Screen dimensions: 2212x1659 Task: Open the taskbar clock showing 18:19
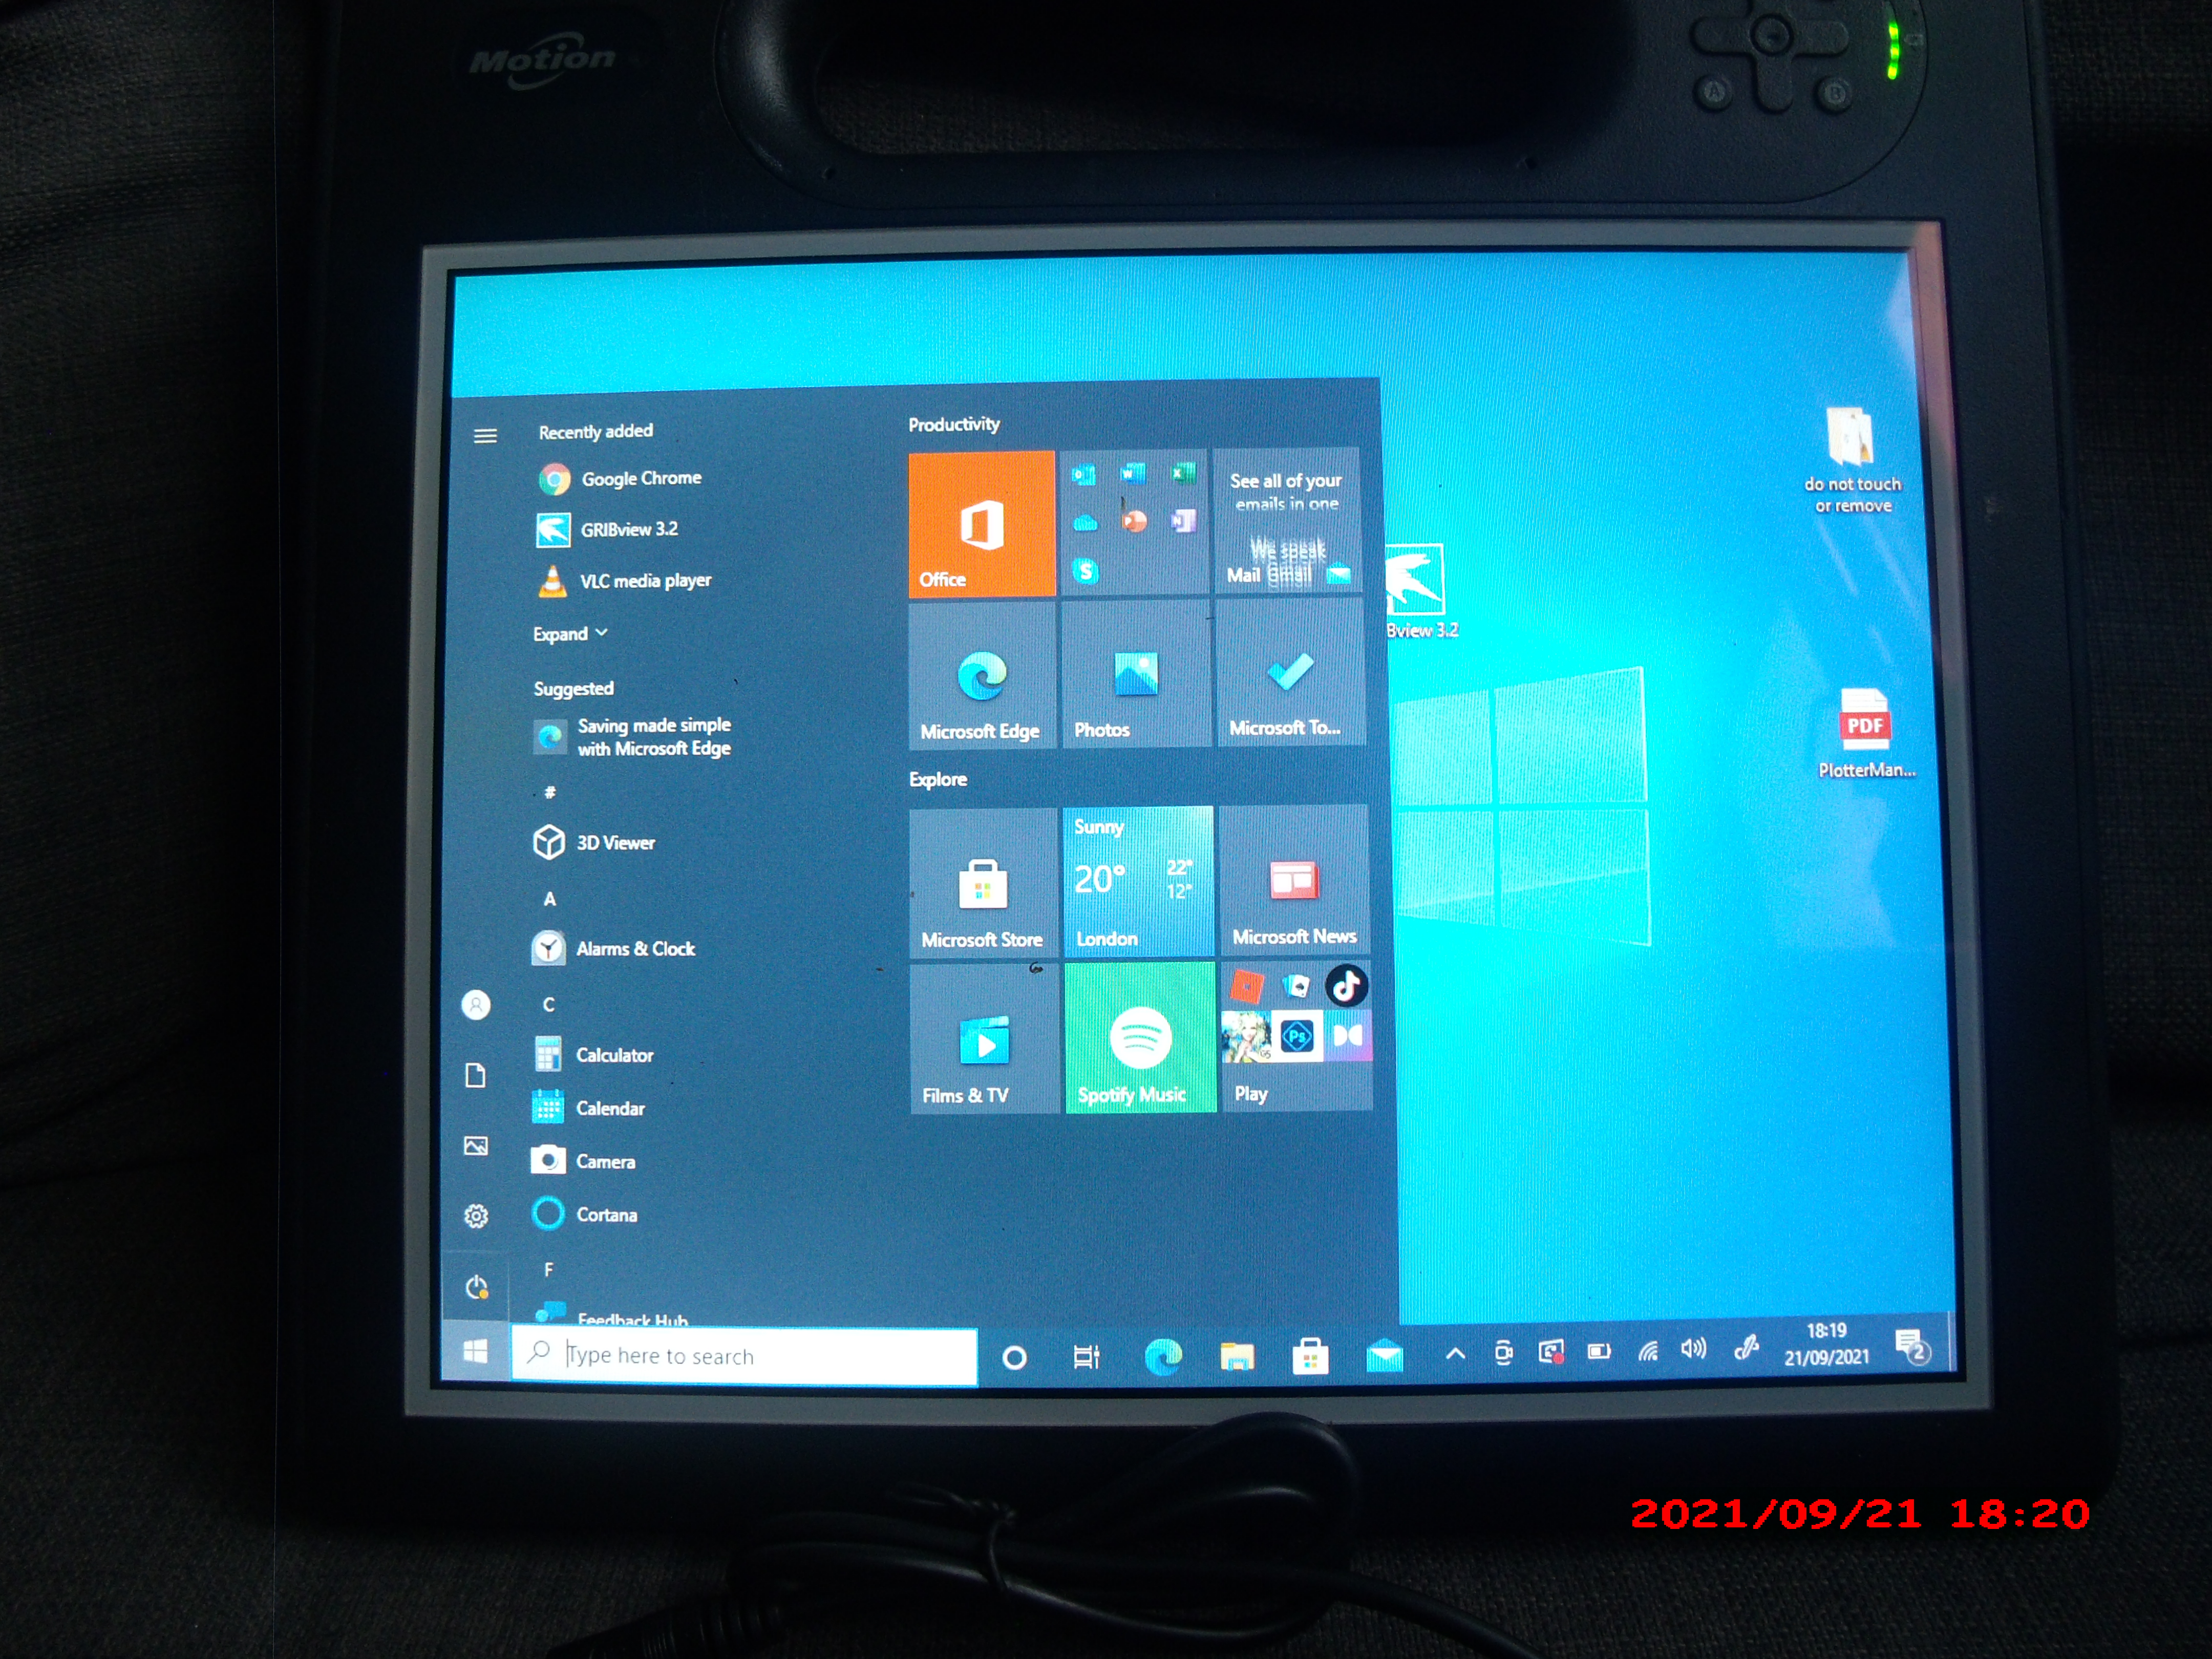point(1826,1344)
